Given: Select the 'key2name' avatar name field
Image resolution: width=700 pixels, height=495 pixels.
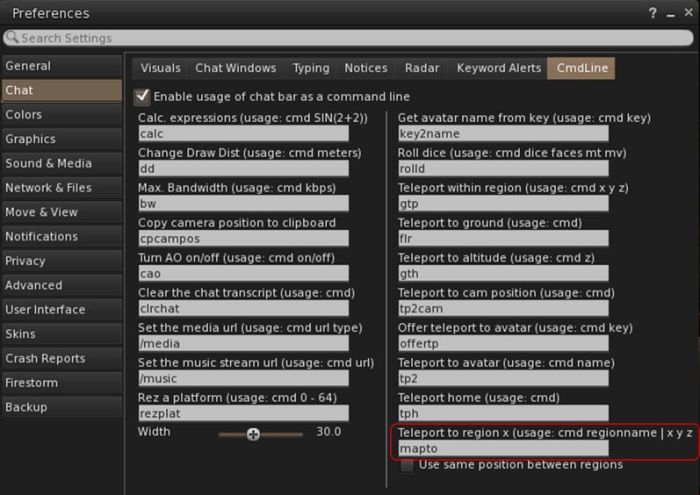Looking at the screenshot, I should [502, 133].
